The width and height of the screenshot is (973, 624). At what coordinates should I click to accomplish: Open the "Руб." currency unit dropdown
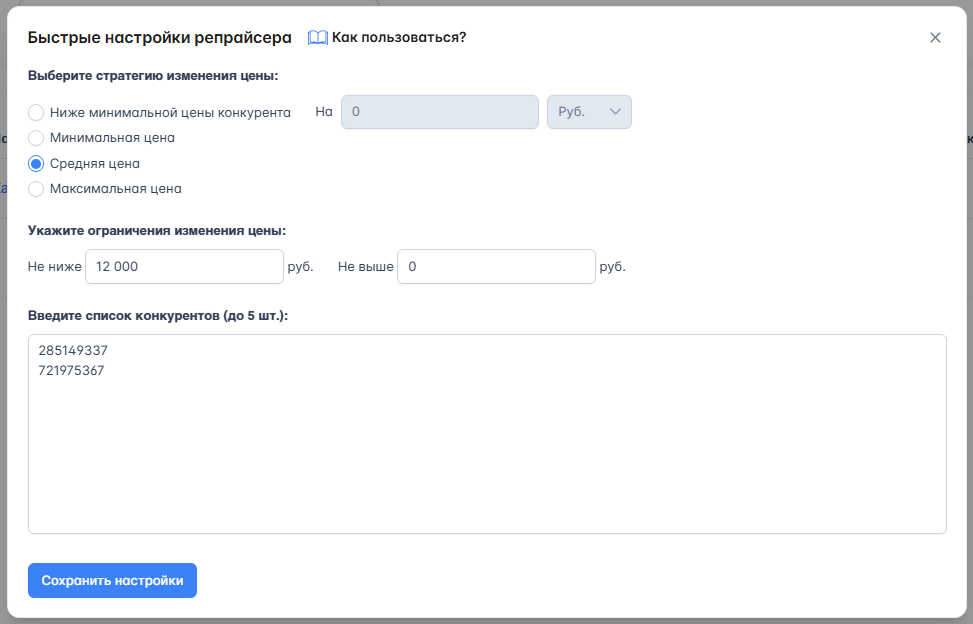tap(588, 112)
